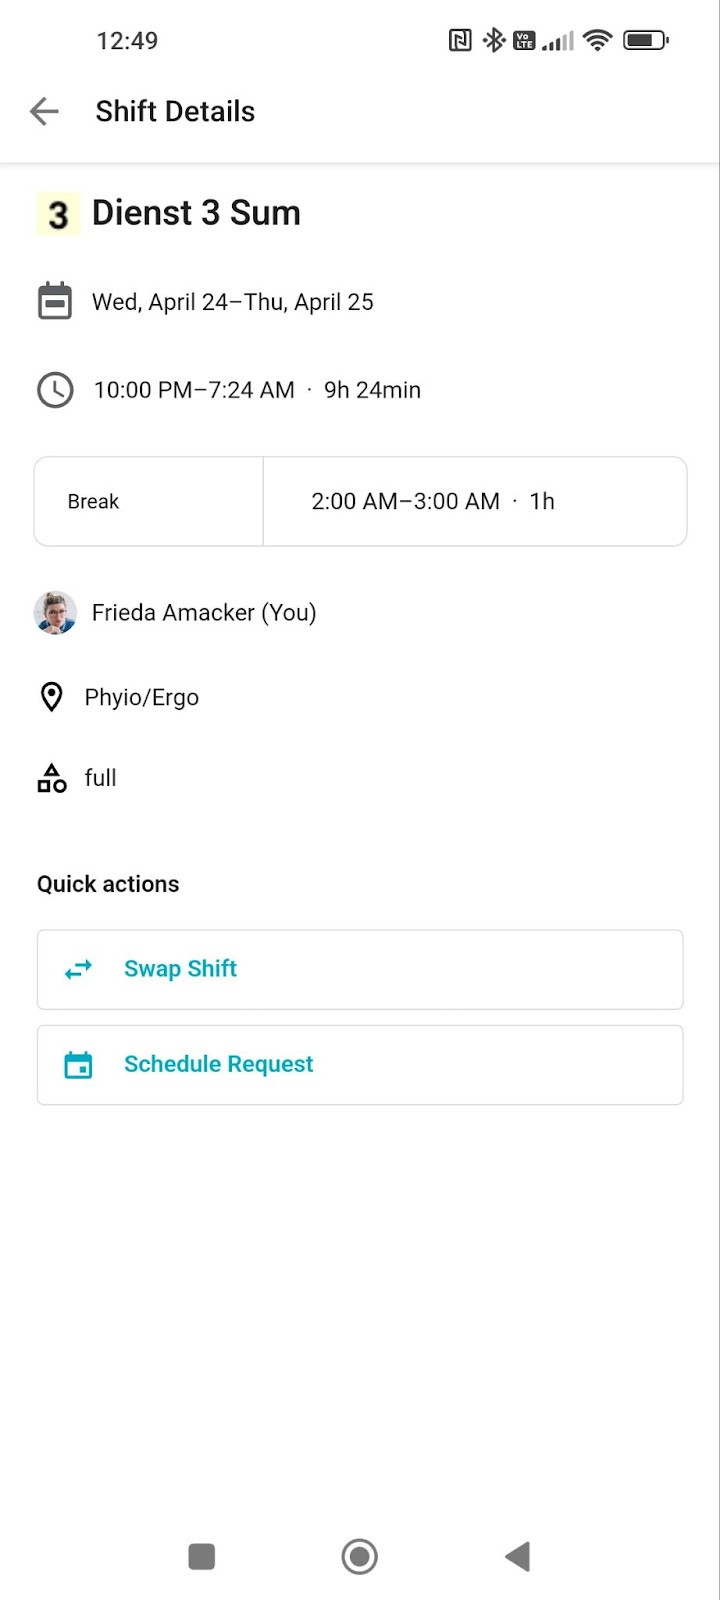This screenshot has height=1600, width=720.
Task: Tap the Wi-Fi status icon
Action: 598,40
